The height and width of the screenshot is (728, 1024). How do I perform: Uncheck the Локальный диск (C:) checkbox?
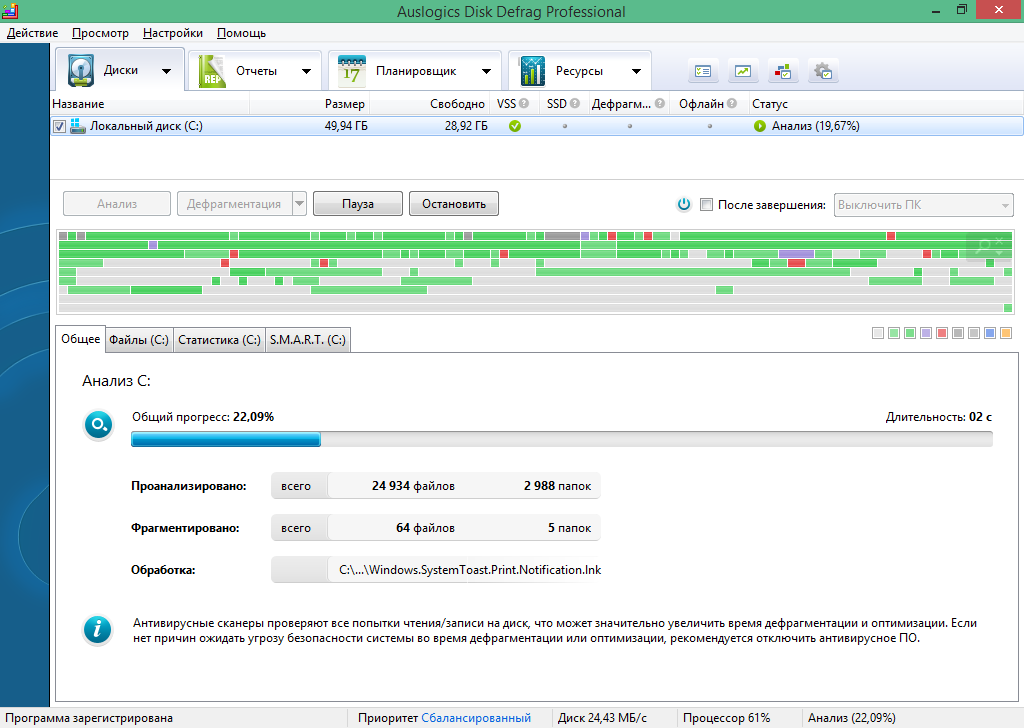point(59,126)
